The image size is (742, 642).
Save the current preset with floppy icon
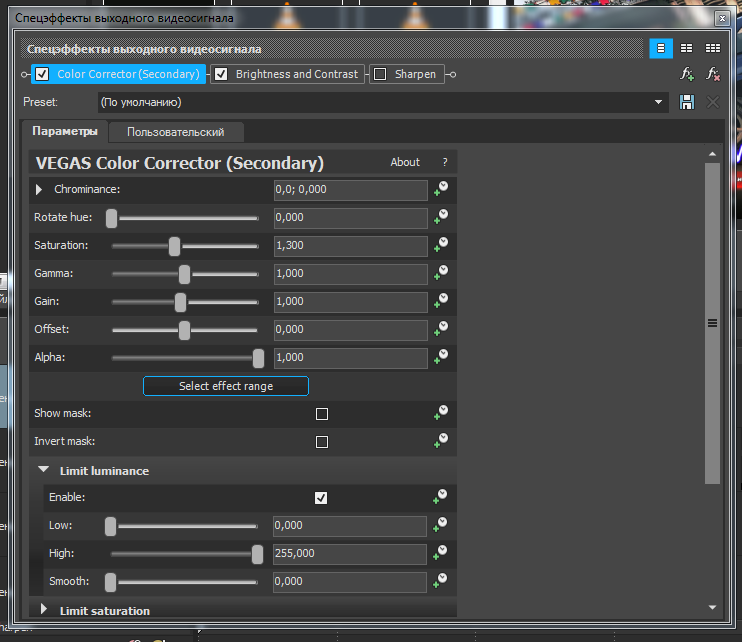(687, 102)
